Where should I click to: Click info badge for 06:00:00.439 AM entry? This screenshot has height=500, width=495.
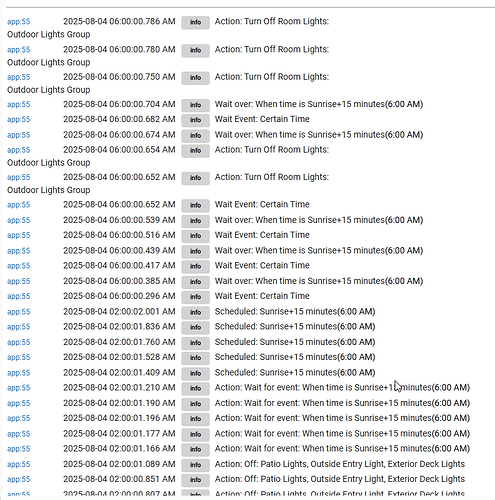point(195,251)
